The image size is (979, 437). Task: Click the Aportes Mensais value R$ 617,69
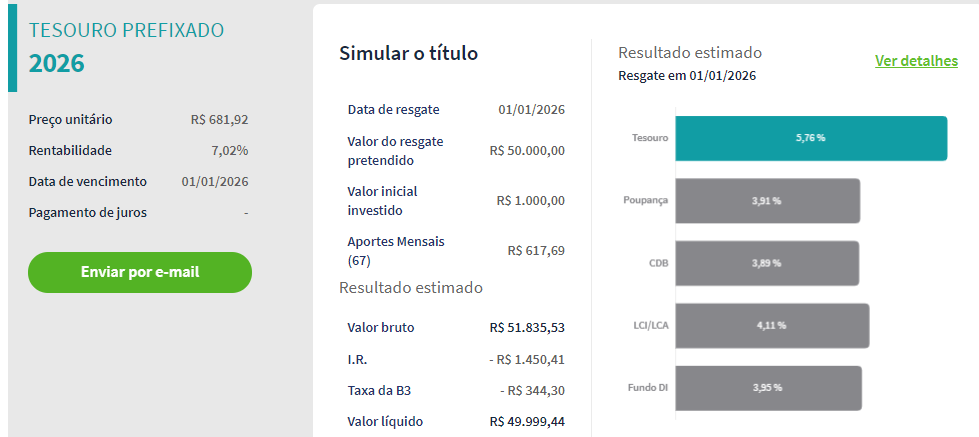(535, 251)
